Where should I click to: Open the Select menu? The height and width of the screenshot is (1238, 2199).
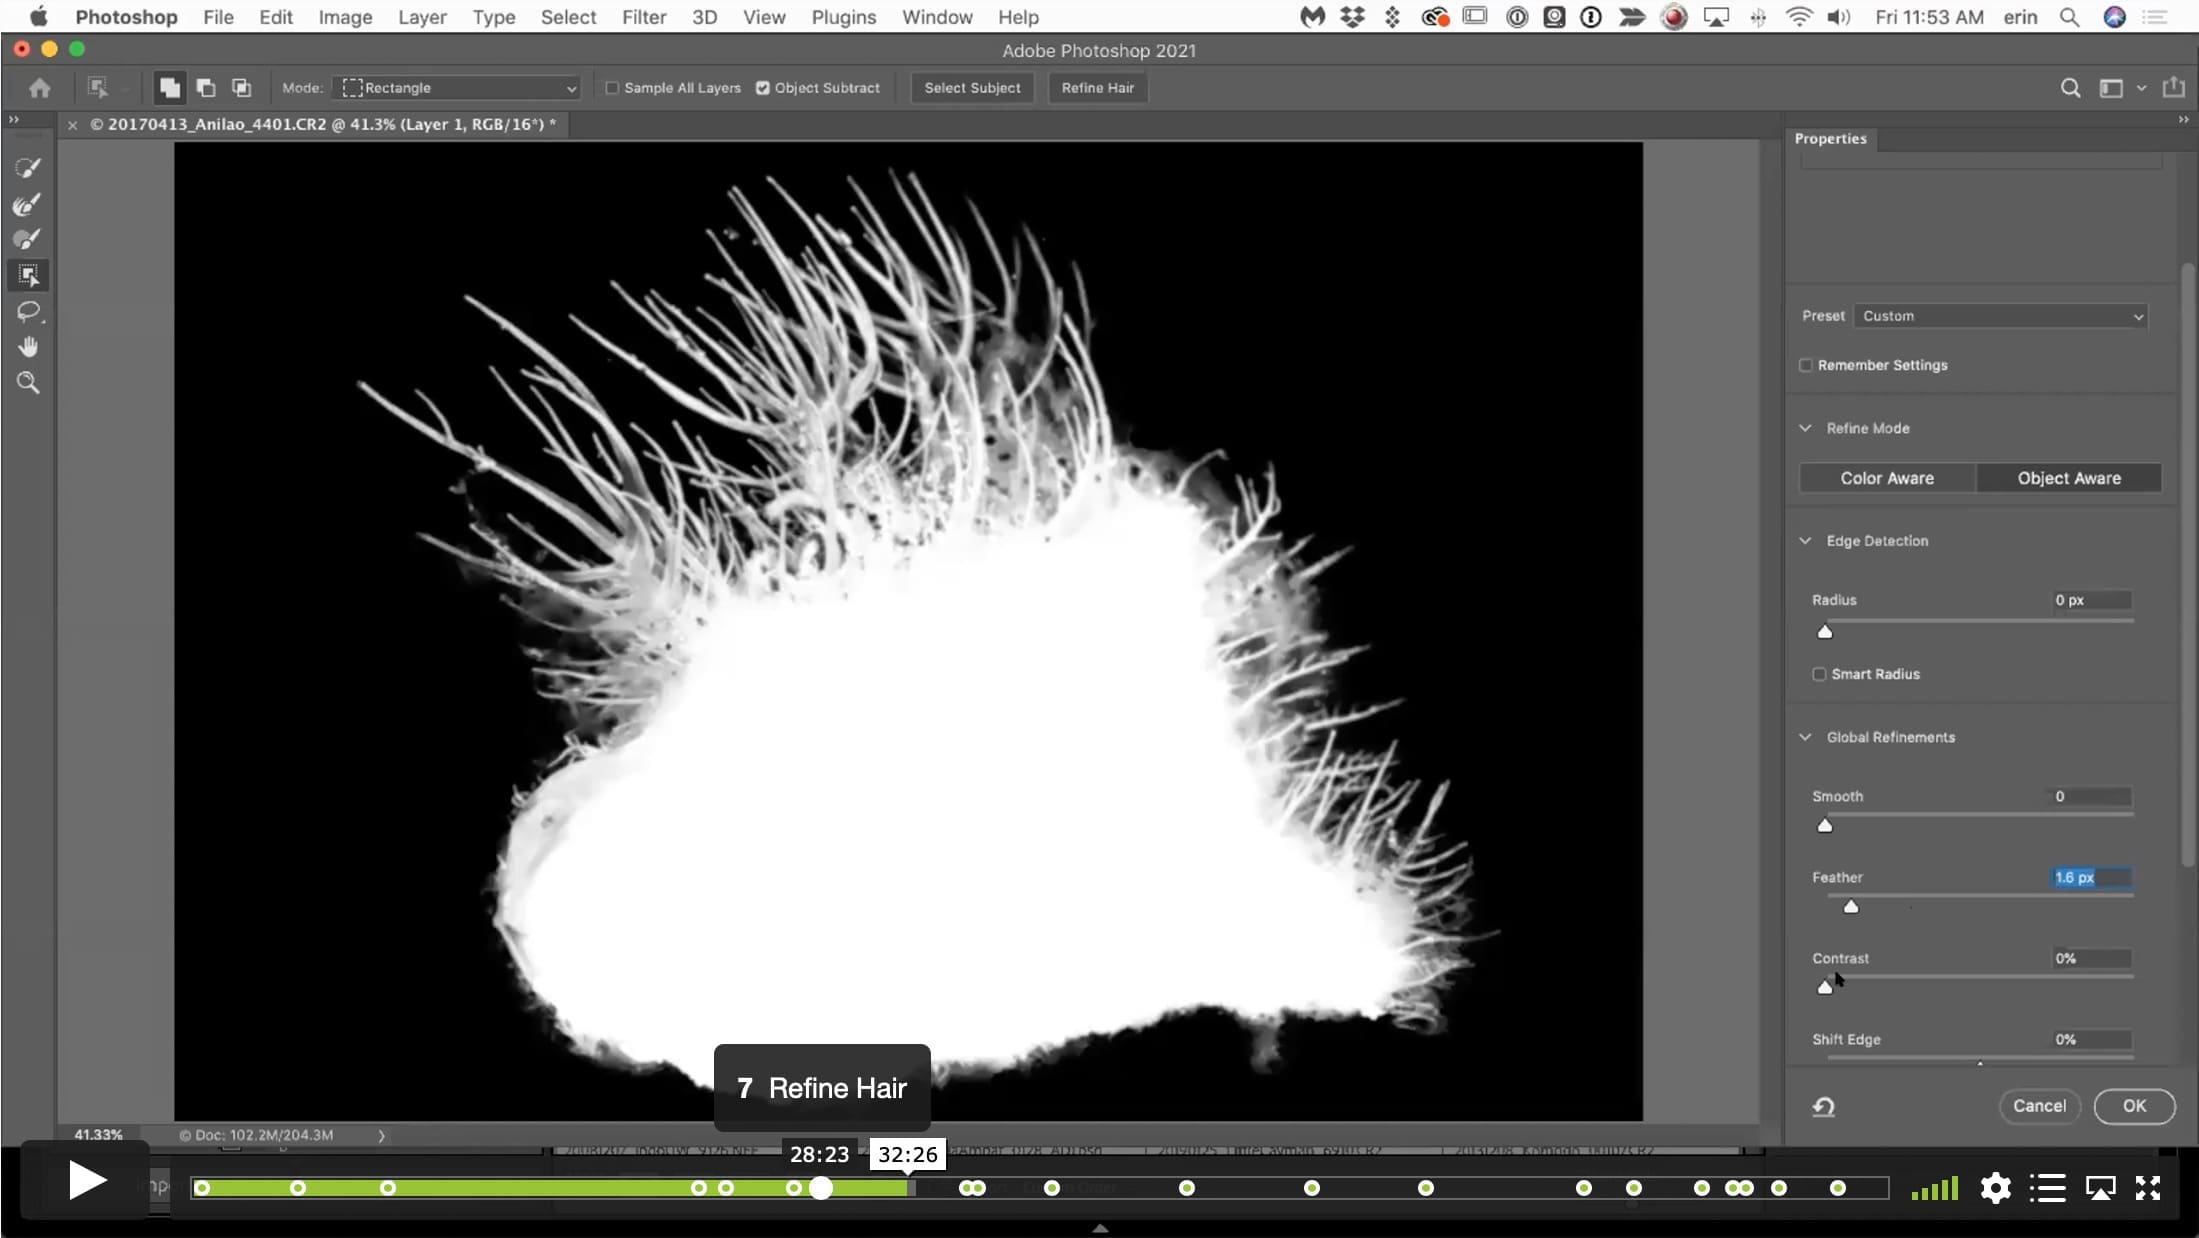pyautogui.click(x=568, y=17)
